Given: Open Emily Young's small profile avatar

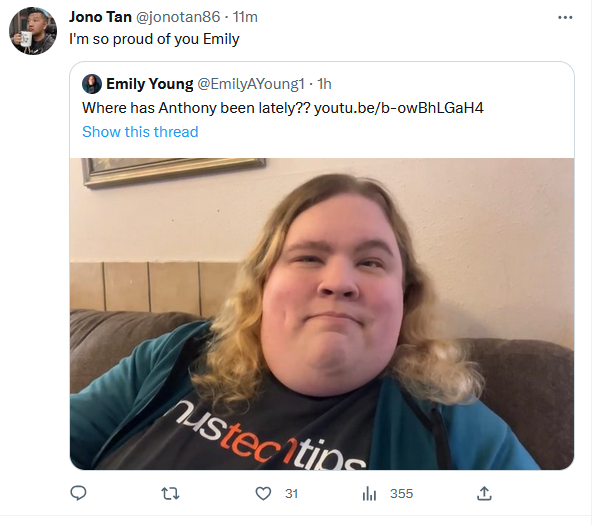Looking at the screenshot, I should [92, 84].
